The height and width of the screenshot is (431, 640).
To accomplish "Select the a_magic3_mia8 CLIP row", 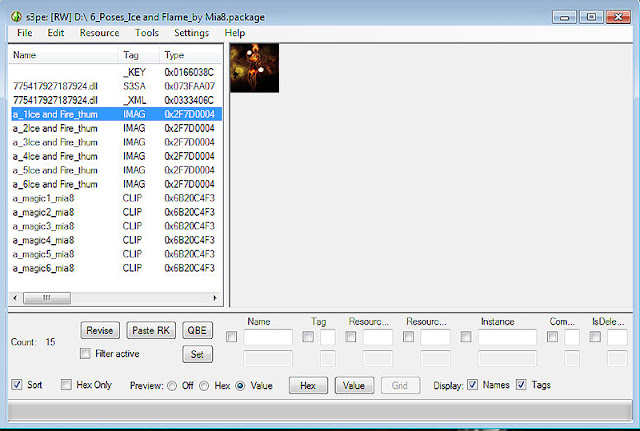I will (x=116, y=226).
